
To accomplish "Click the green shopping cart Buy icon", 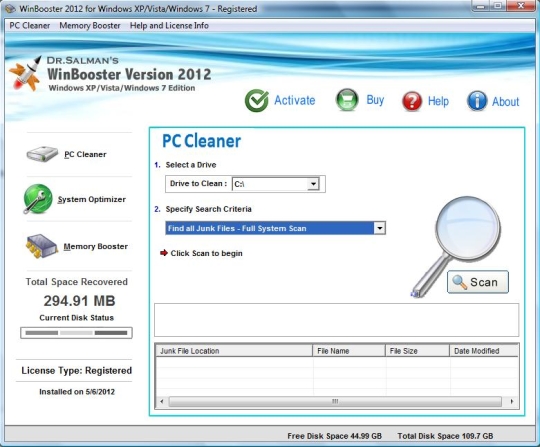I will (347, 100).
